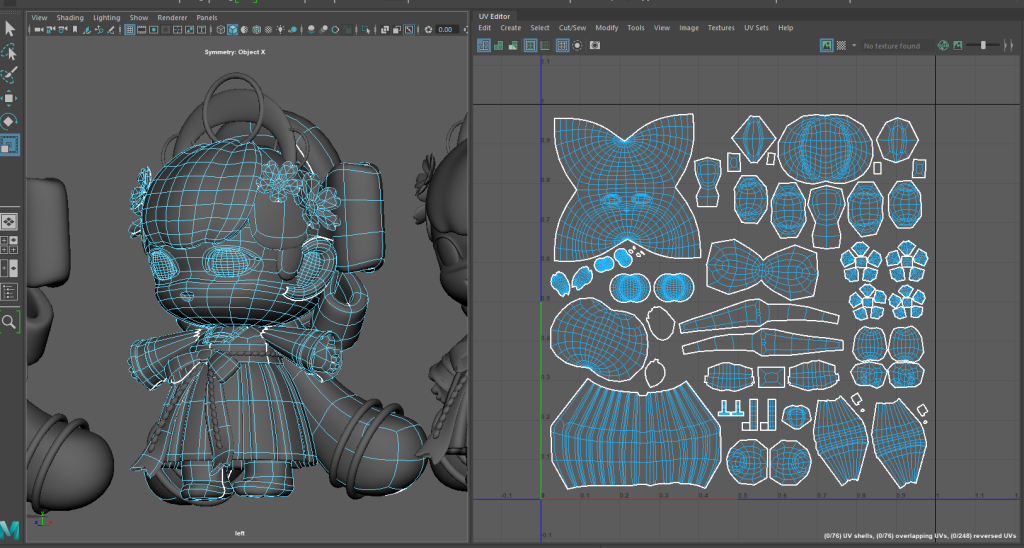Open the UV Editor Modify menu

click(x=607, y=28)
